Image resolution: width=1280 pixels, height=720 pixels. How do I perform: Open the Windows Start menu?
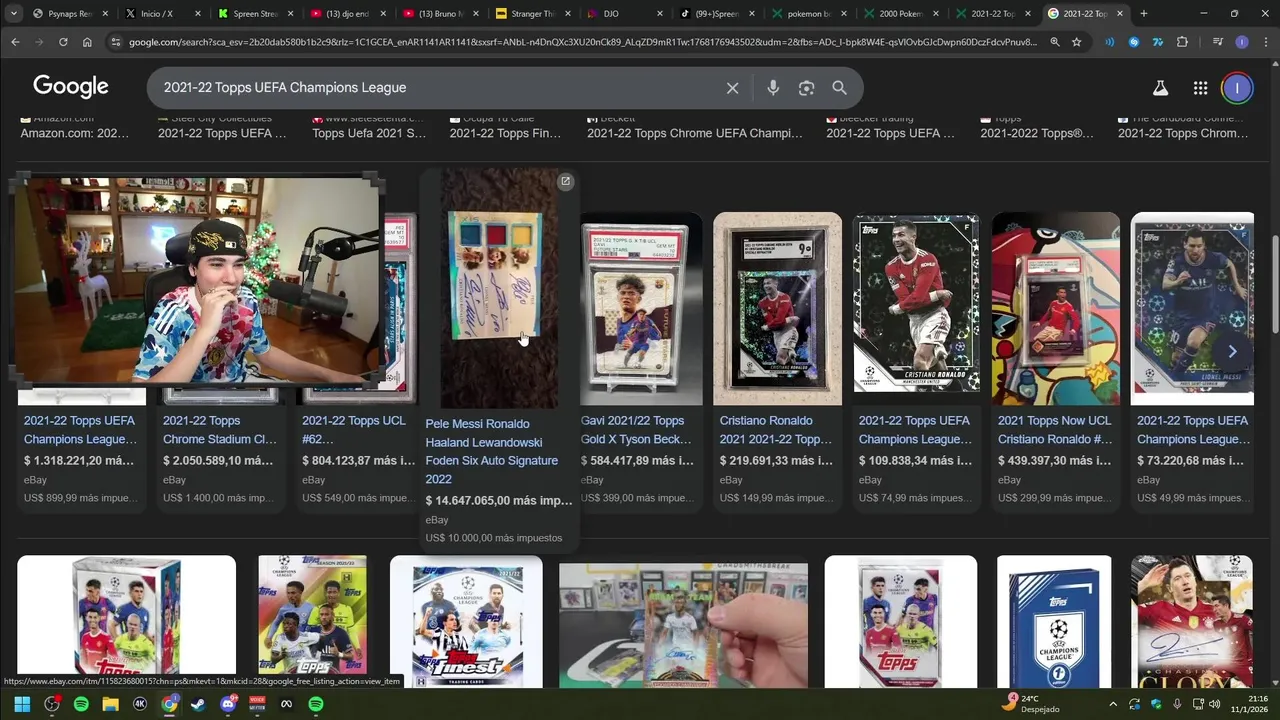pos(22,704)
